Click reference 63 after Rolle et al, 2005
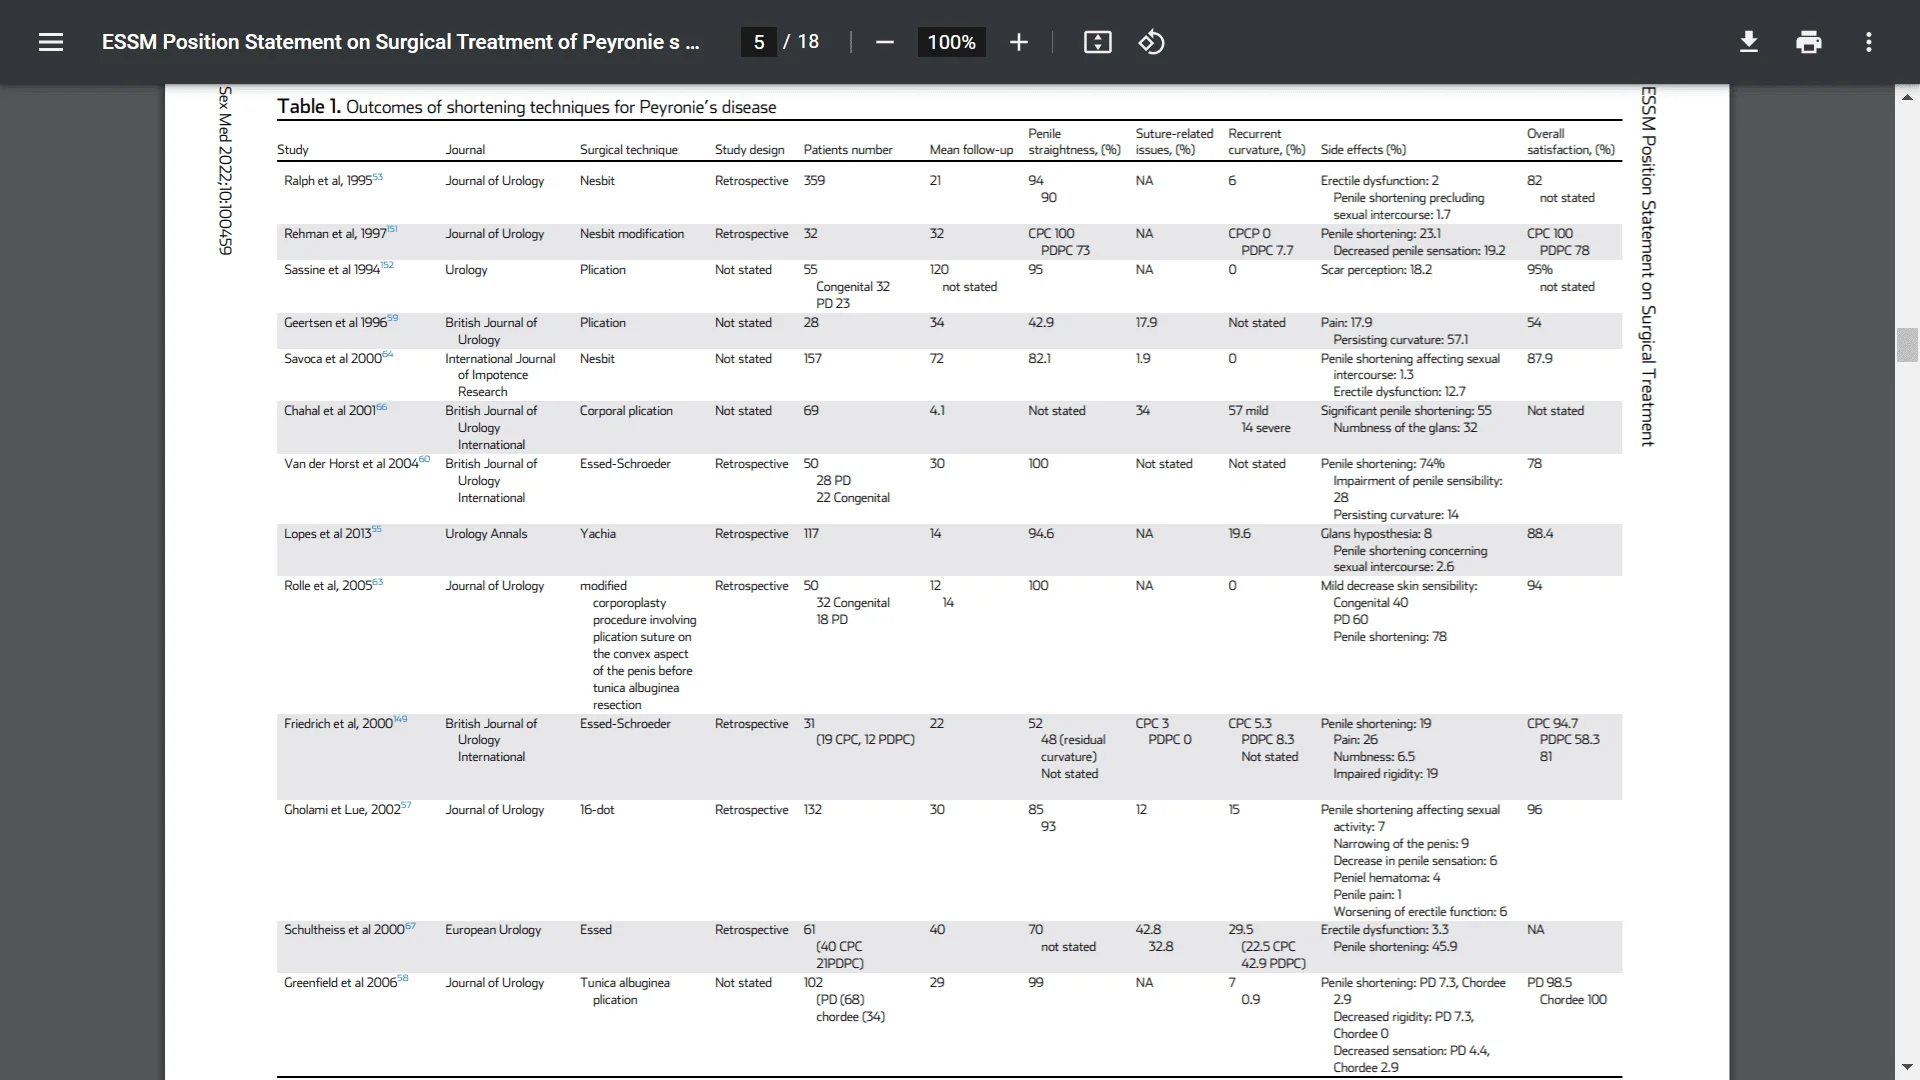1920x1080 pixels. [378, 581]
